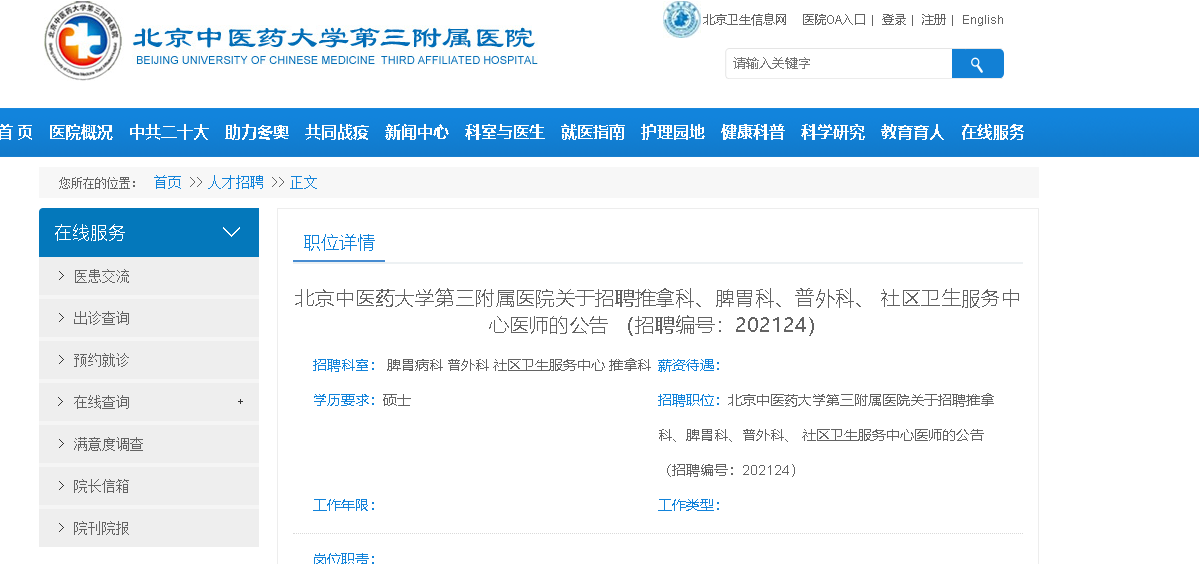Click the 脾胃病科 department text
Viewport: 1199px width, 564px height.
click(414, 365)
